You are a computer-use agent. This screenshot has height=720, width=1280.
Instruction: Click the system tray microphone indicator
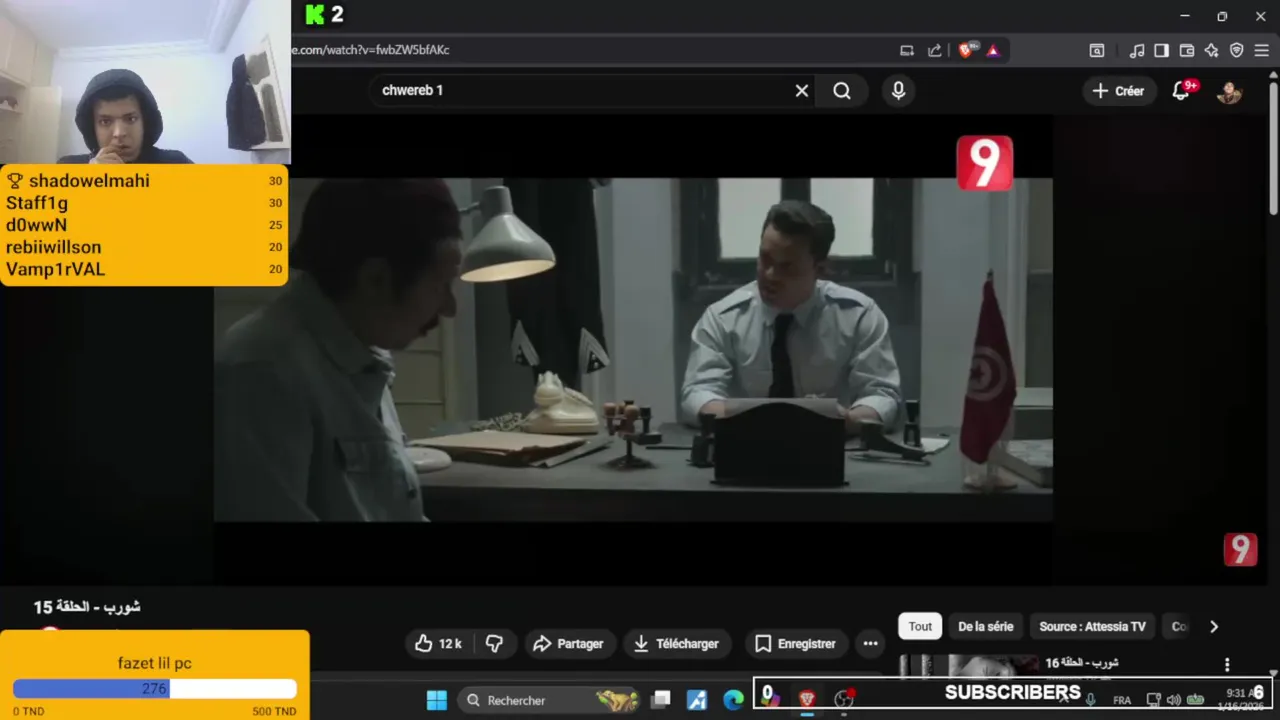click(1091, 700)
